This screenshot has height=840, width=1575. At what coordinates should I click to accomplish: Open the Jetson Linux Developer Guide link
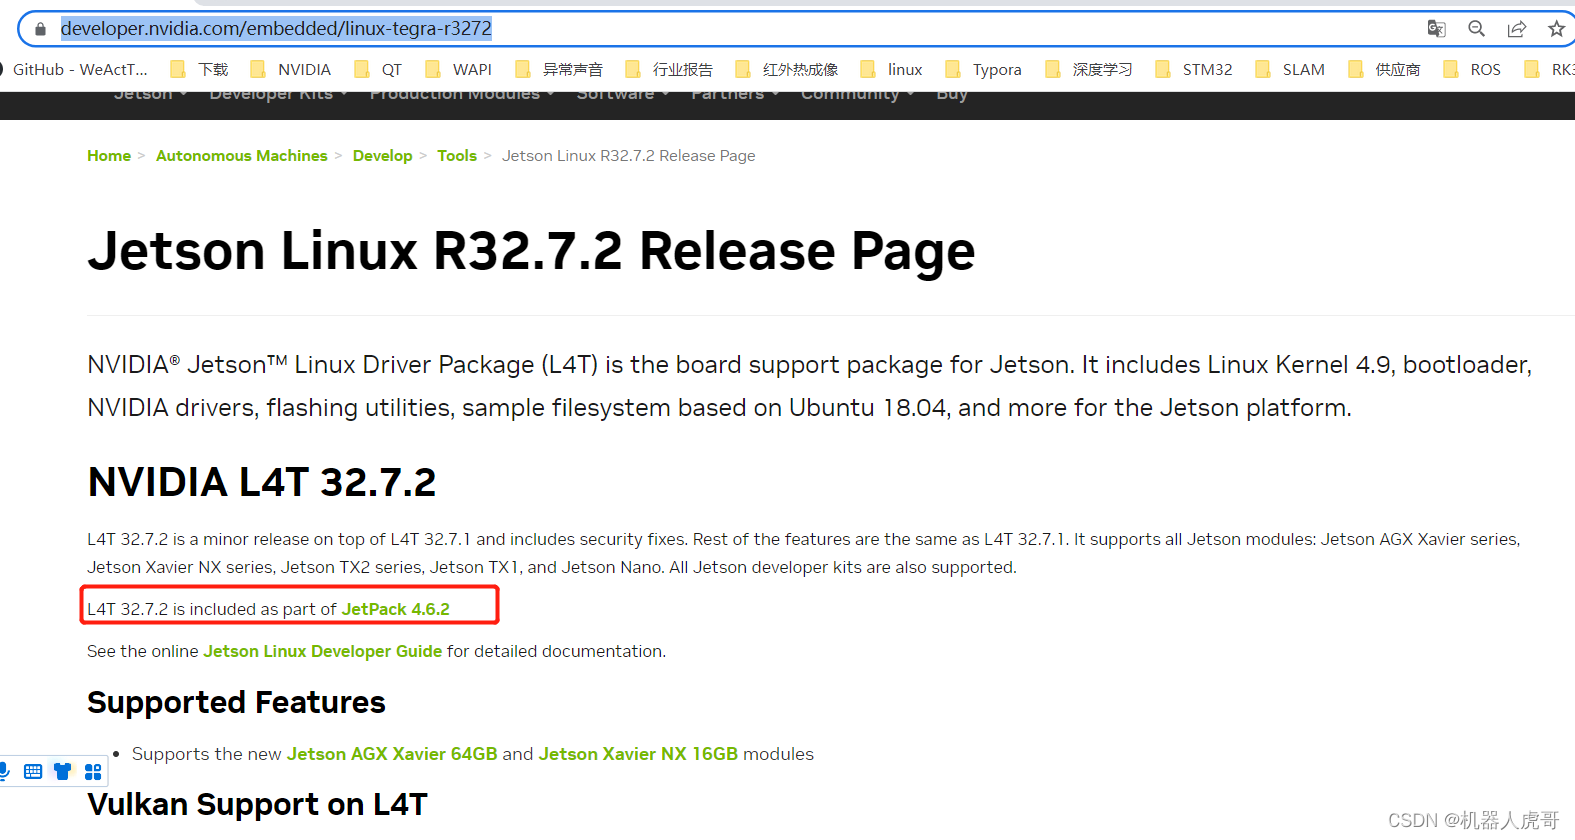[x=322, y=651]
